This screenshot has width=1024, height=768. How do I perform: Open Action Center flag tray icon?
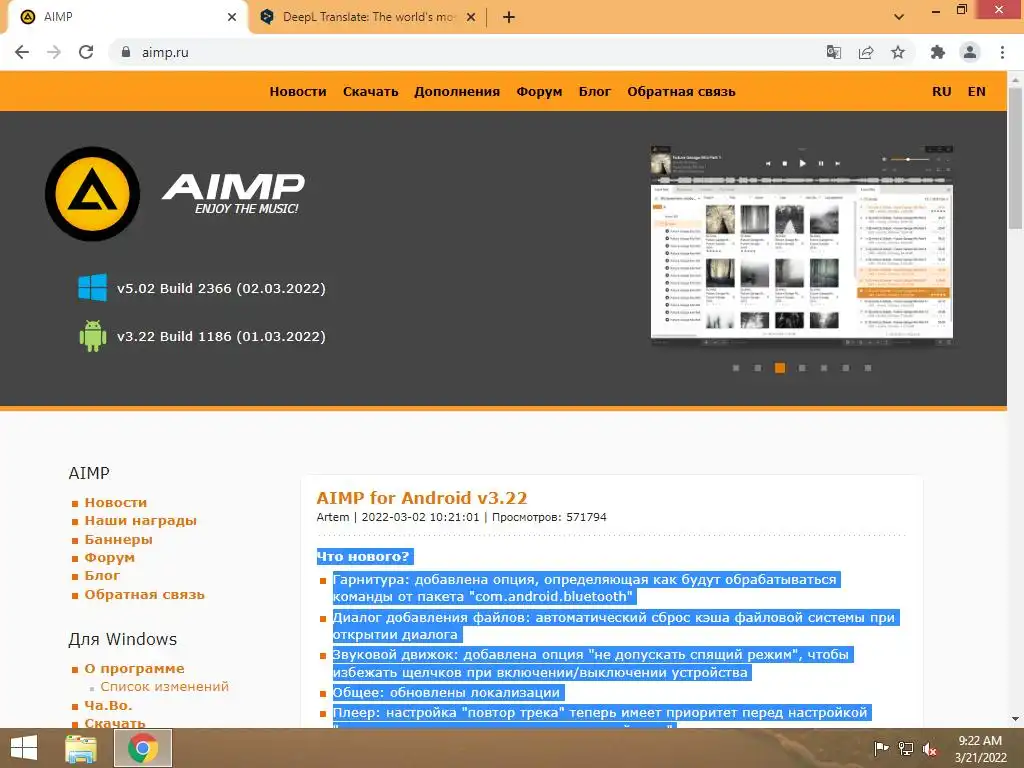881,748
